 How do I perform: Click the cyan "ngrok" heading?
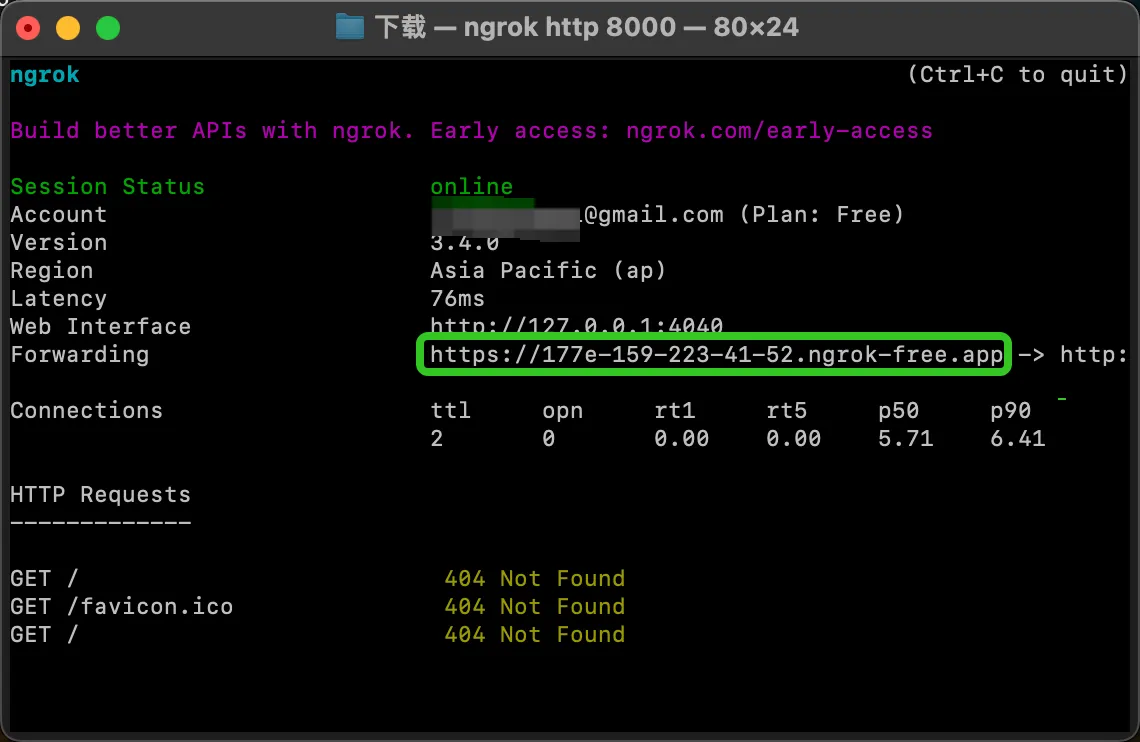point(45,75)
